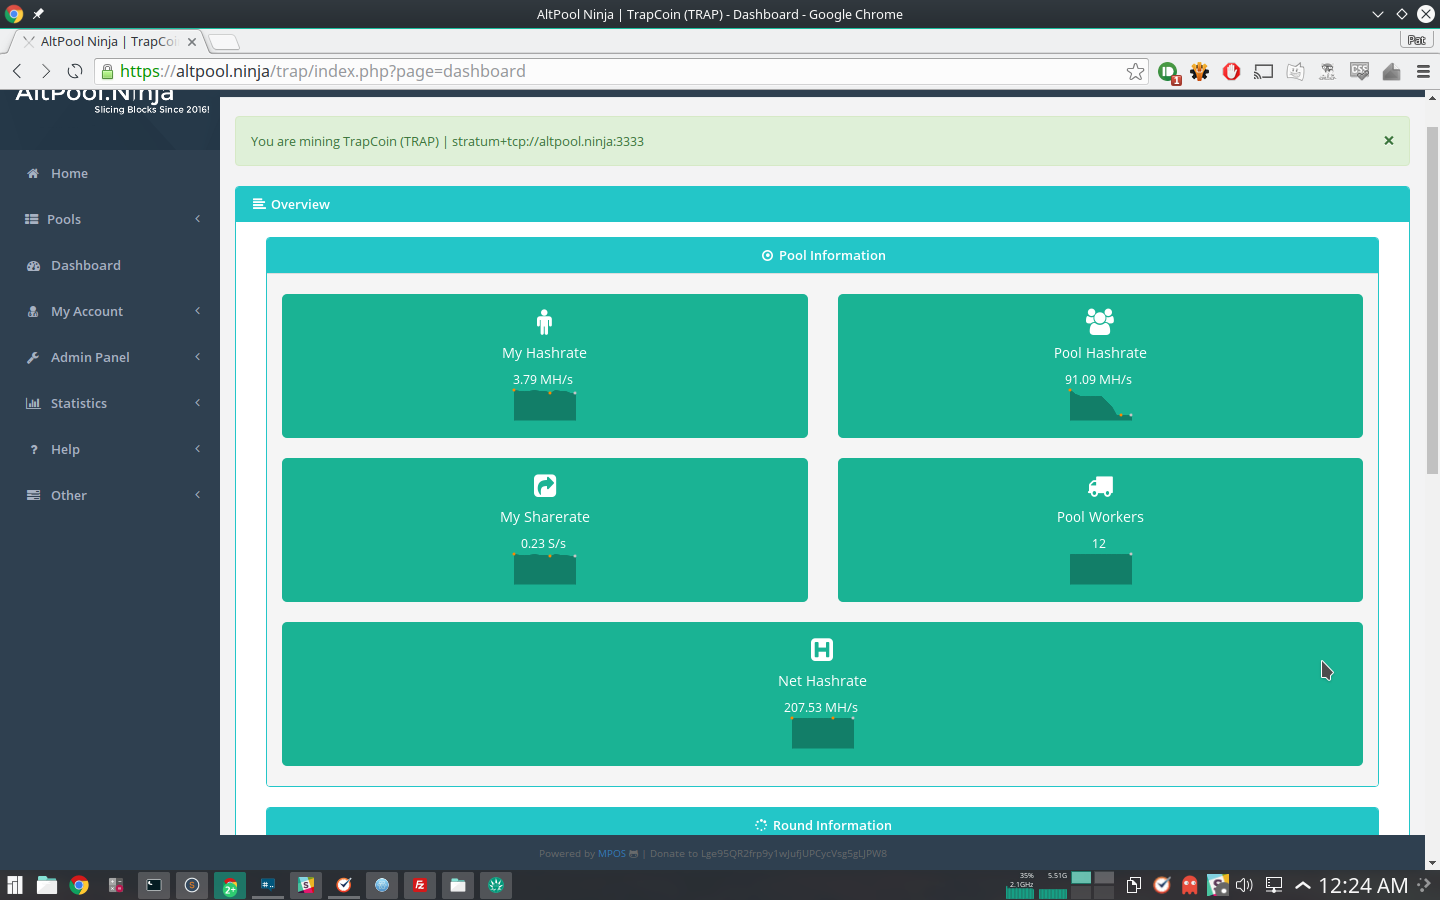1440x900 pixels.
Task: Click the Round Information header
Action: click(822, 822)
